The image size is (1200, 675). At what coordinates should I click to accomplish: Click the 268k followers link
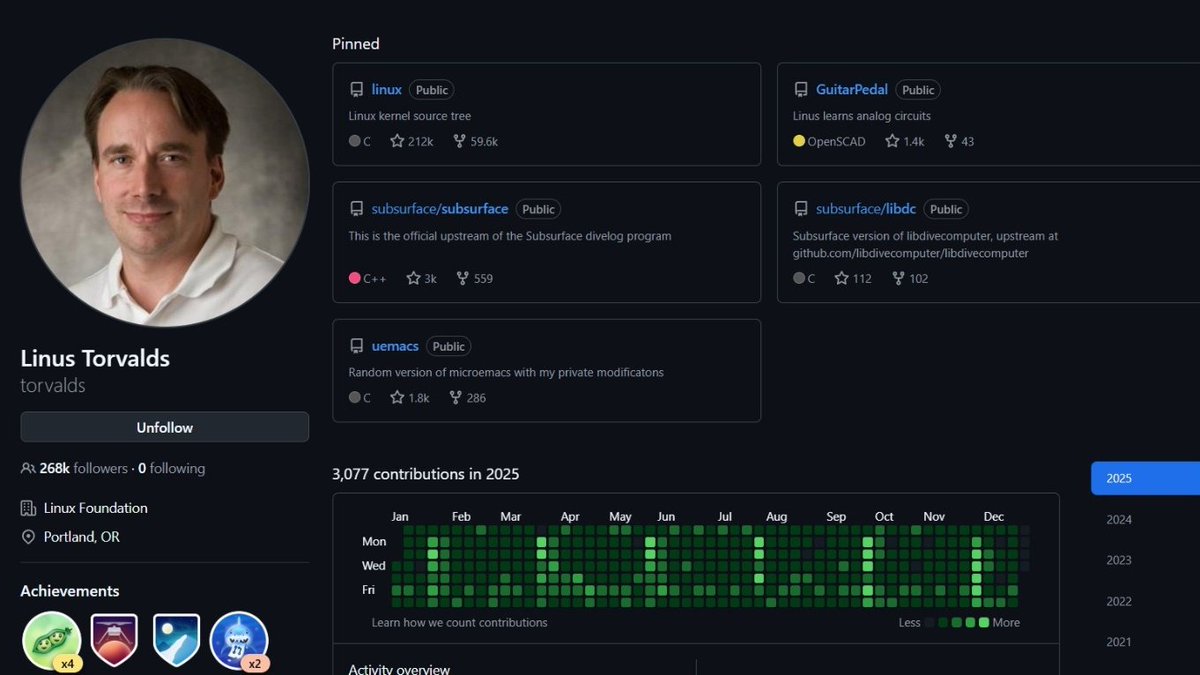click(84, 468)
